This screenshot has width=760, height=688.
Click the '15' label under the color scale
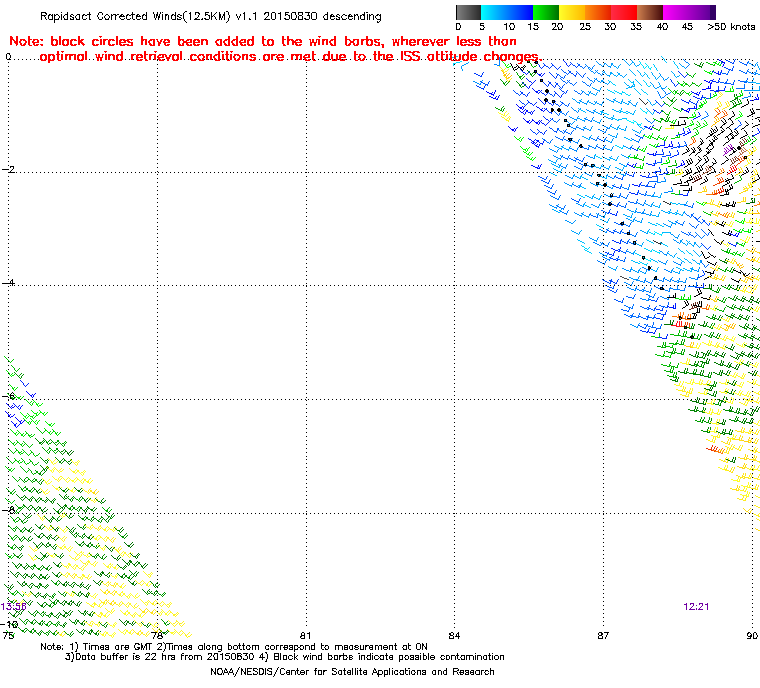point(533,27)
